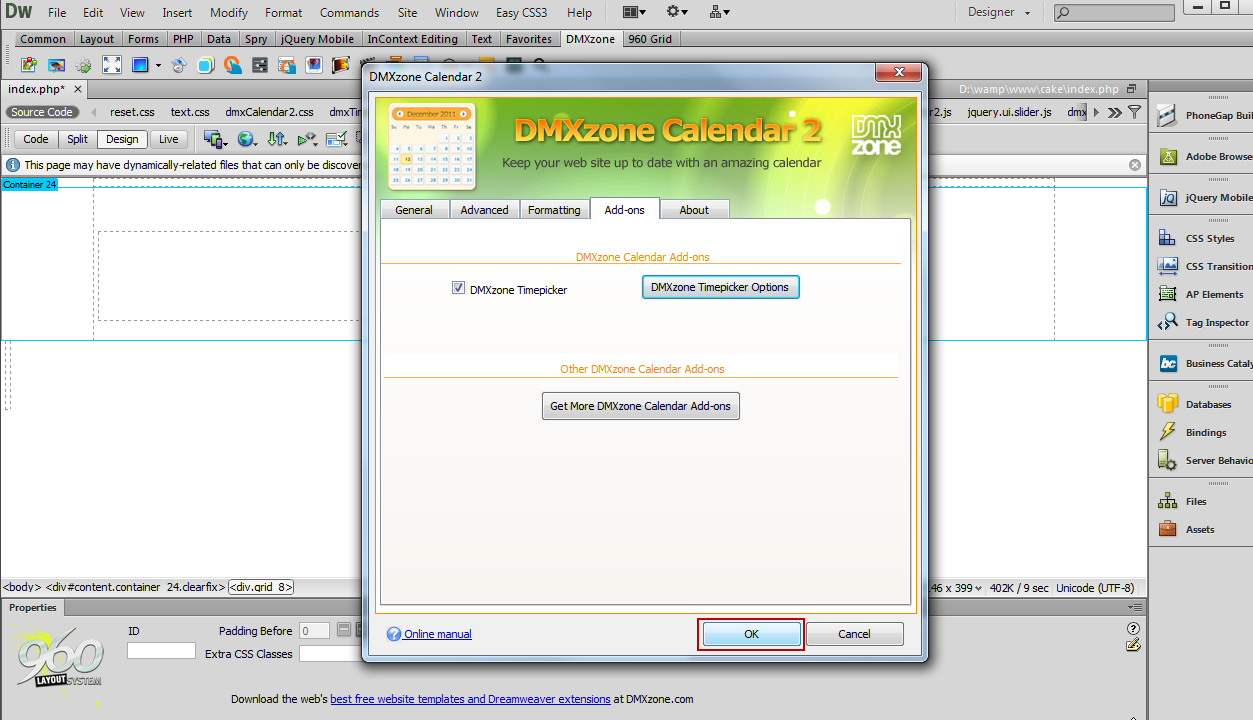The width and height of the screenshot is (1253, 720).
Task: Open dropdown arrow beside blue square insert icon
Action: [158, 66]
